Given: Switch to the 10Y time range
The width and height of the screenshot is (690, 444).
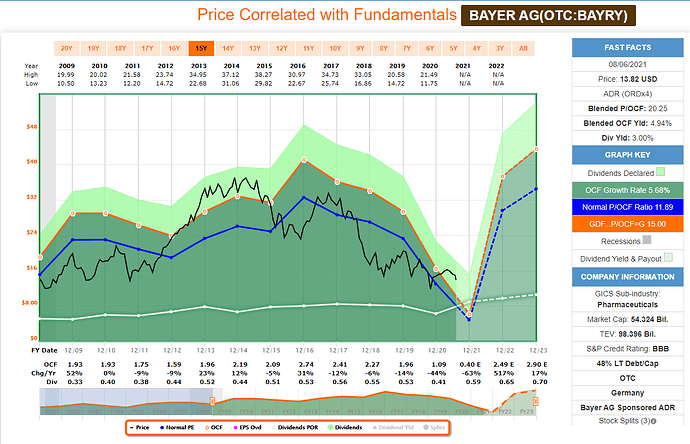Looking at the screenshot, I should [x=335, y=48].
